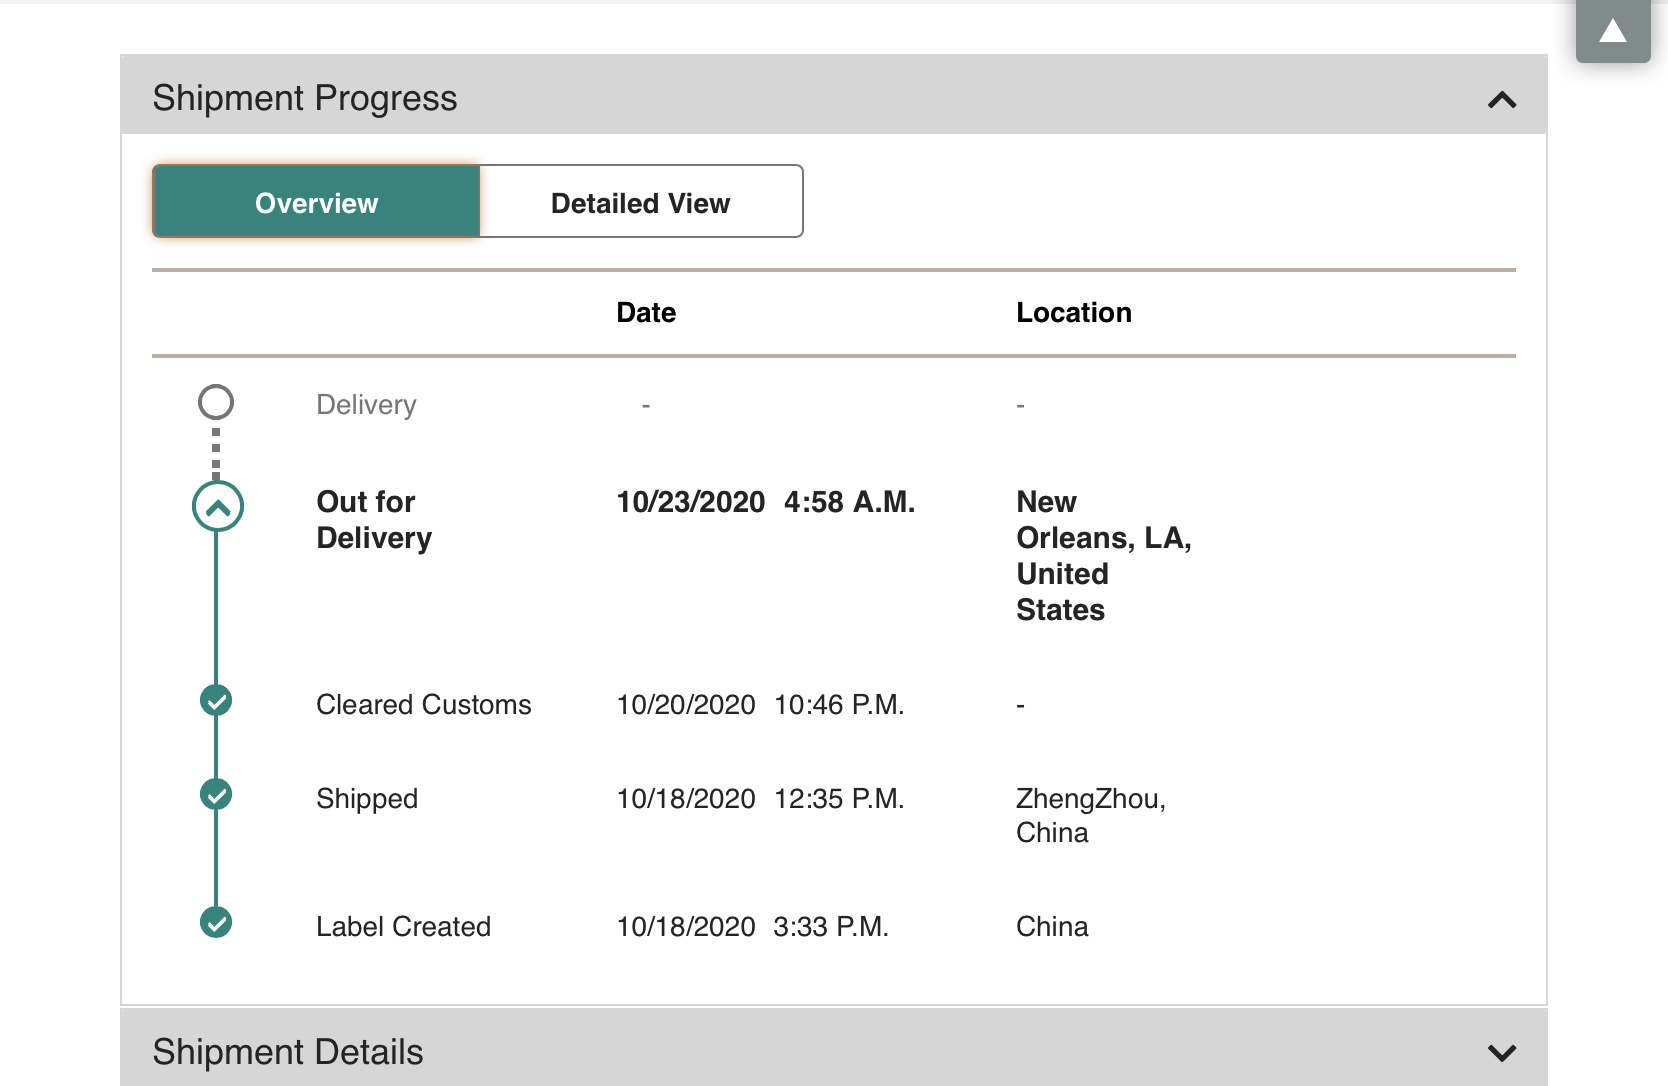Click the back-to-top arrow button
Screen dimensions: 1668x1086
[1613, 31]
